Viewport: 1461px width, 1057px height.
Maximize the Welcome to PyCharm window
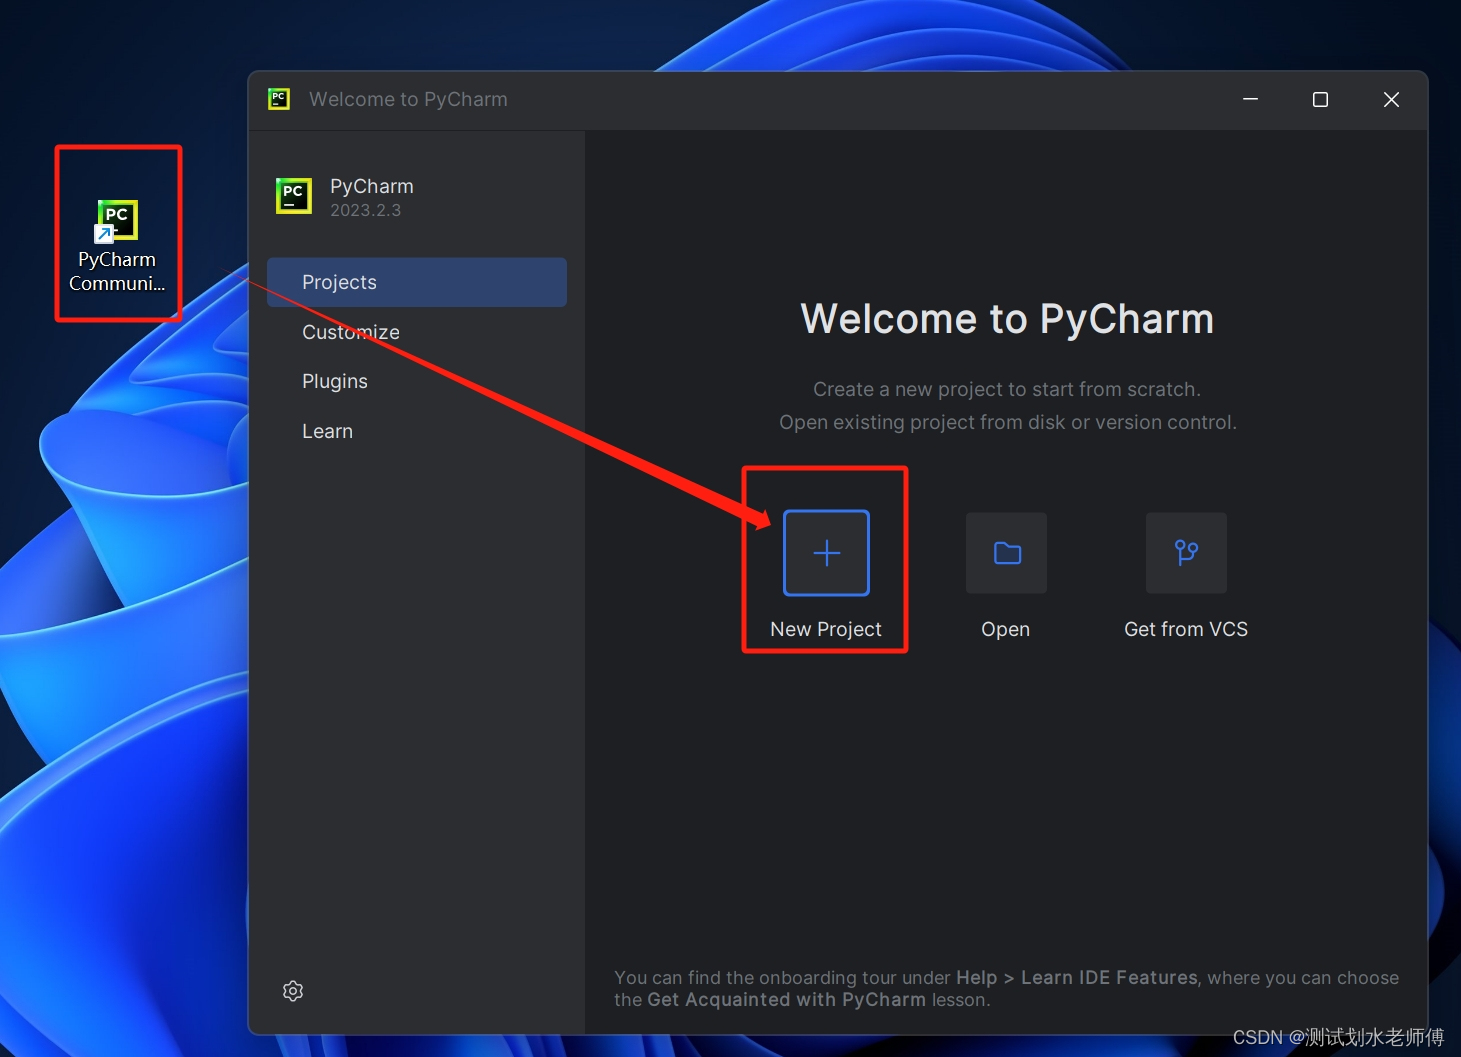pyautogui.click(x=1320, y=99)
